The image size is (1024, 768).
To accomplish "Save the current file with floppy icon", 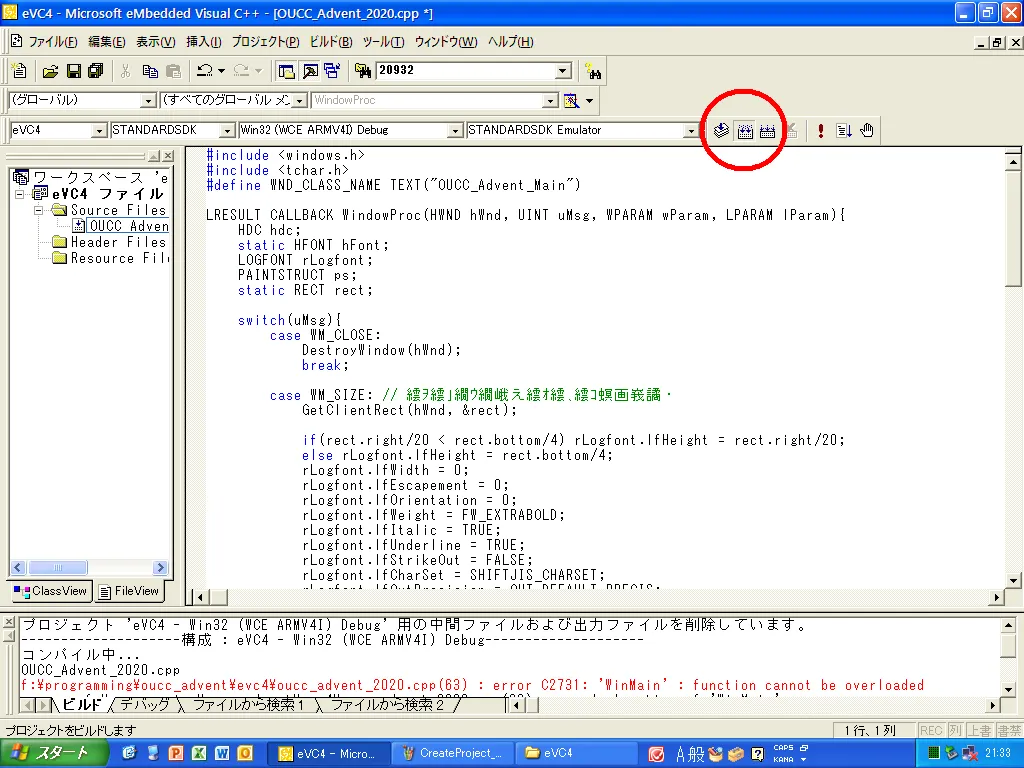I will pyautogui.click(x=74, y=71).
